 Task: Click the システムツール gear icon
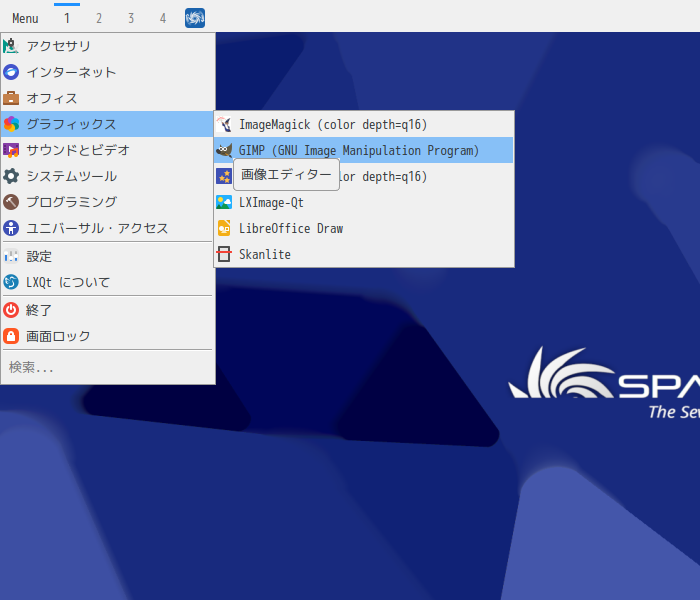[11, 176]
